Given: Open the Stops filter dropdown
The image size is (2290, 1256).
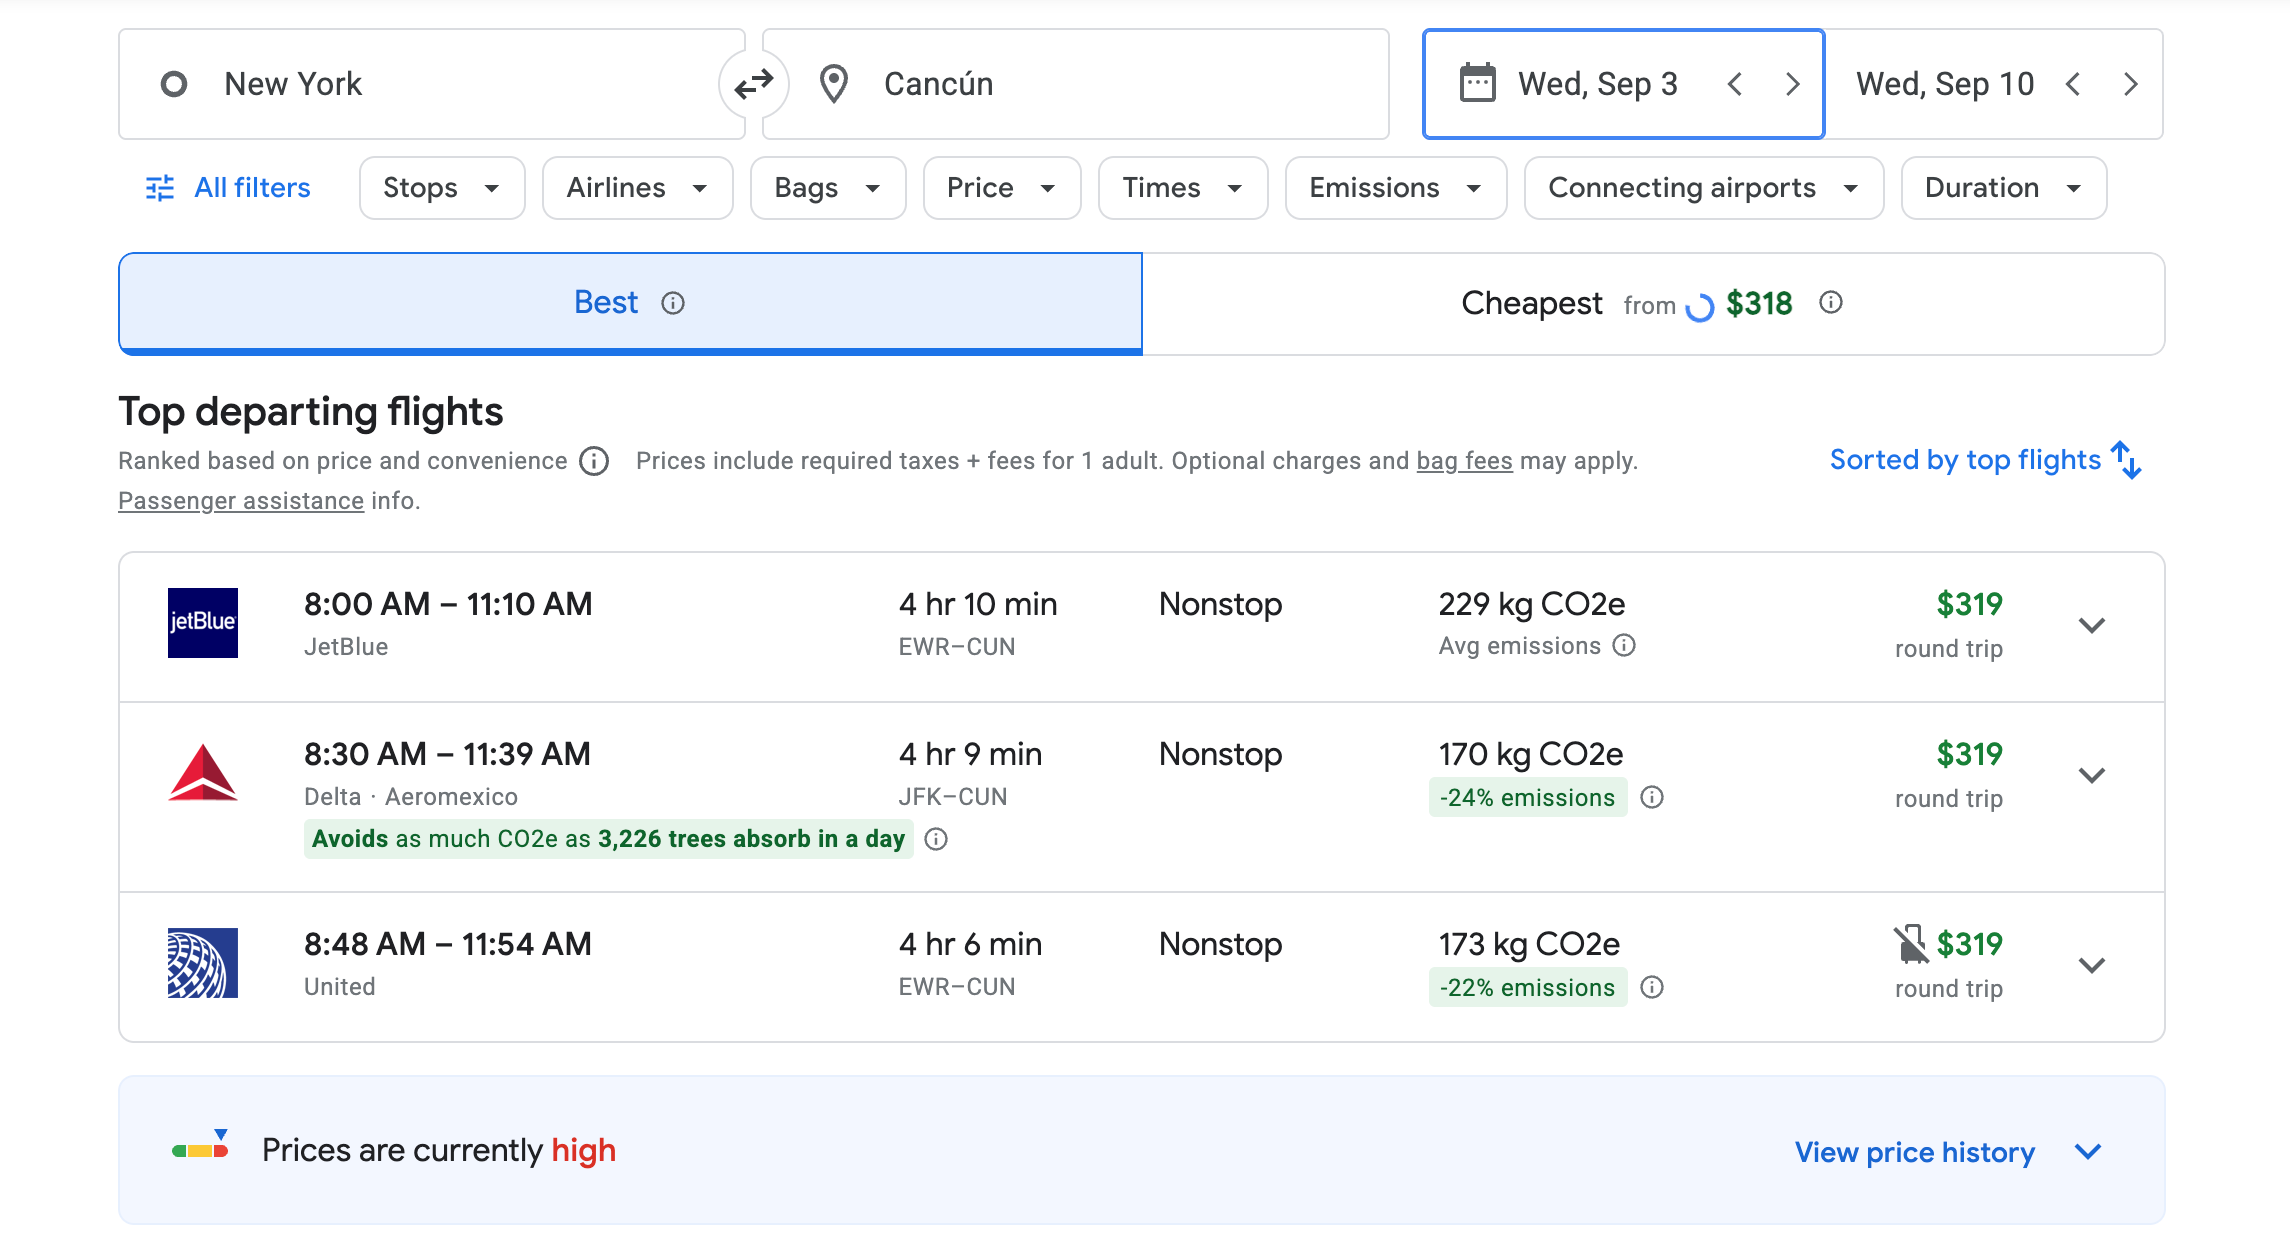Looking at the screenshot, I should [x=441, y=188].
